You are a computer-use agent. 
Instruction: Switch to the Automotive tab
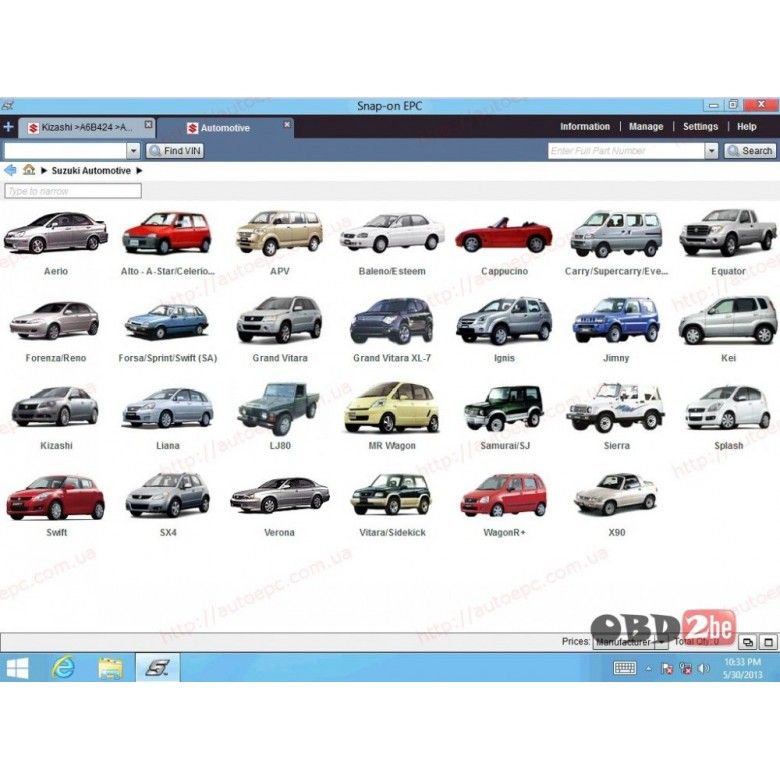tap(225, 128)
